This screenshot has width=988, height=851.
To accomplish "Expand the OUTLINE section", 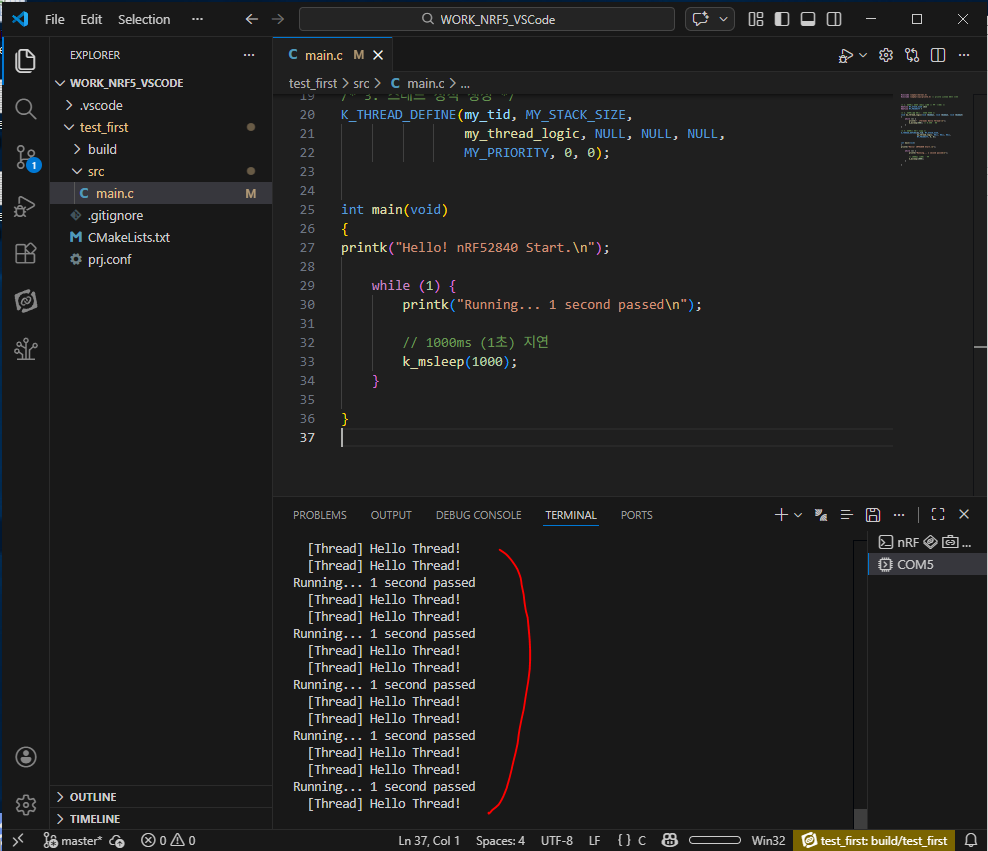I will [161, 797].
